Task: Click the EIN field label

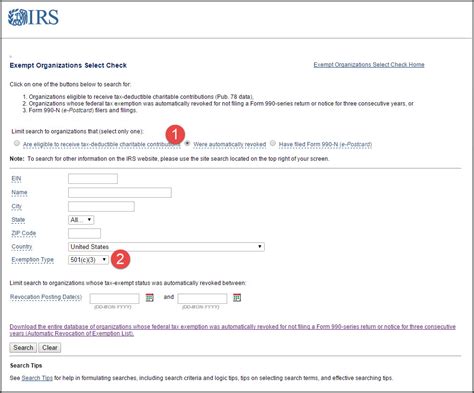Action: tap(16, 179)
